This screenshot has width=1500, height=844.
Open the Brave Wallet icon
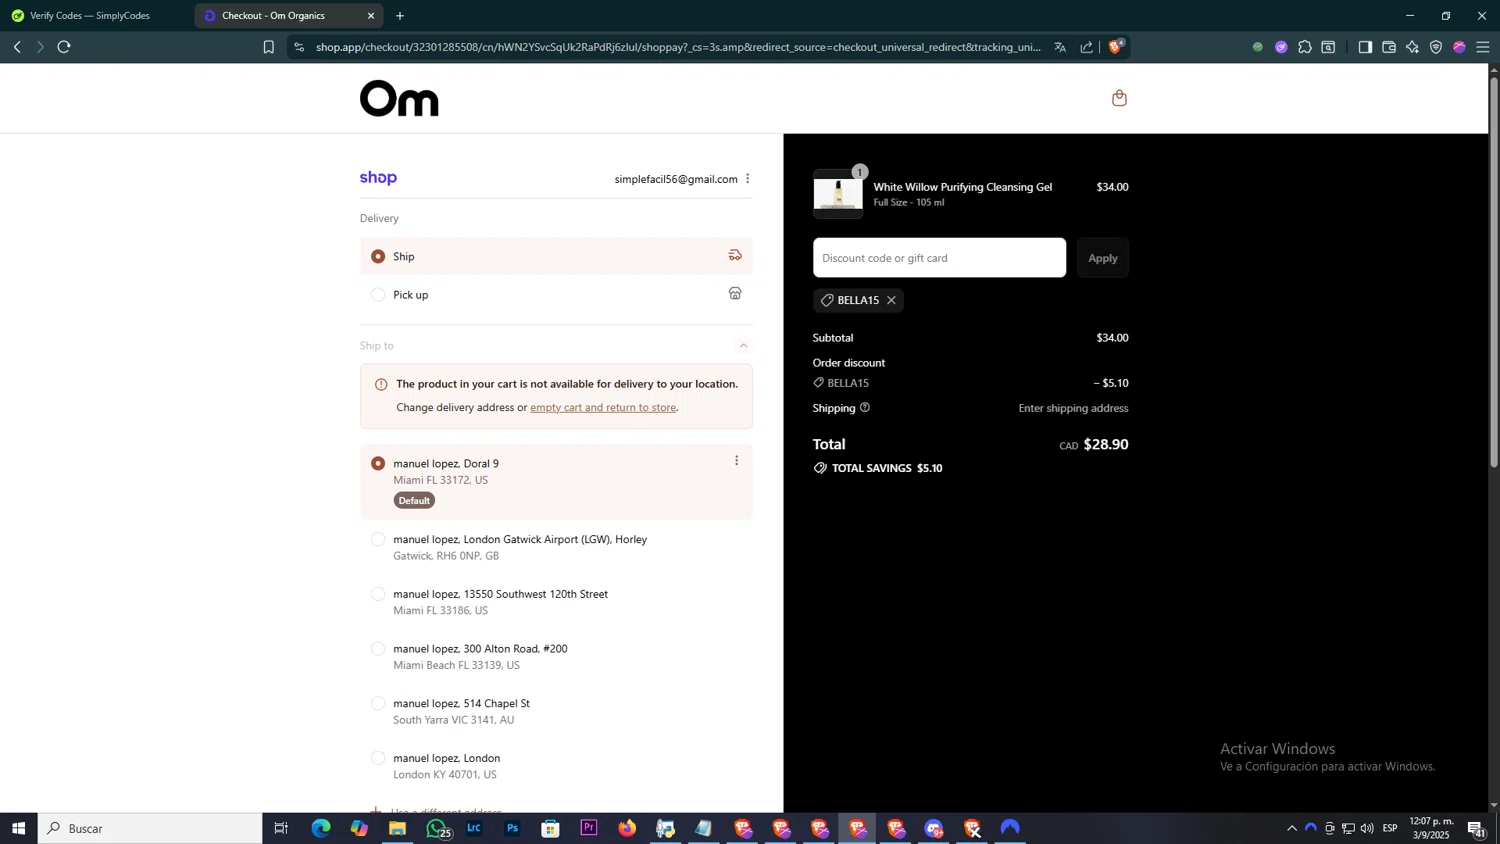(x=1389, y=47)
